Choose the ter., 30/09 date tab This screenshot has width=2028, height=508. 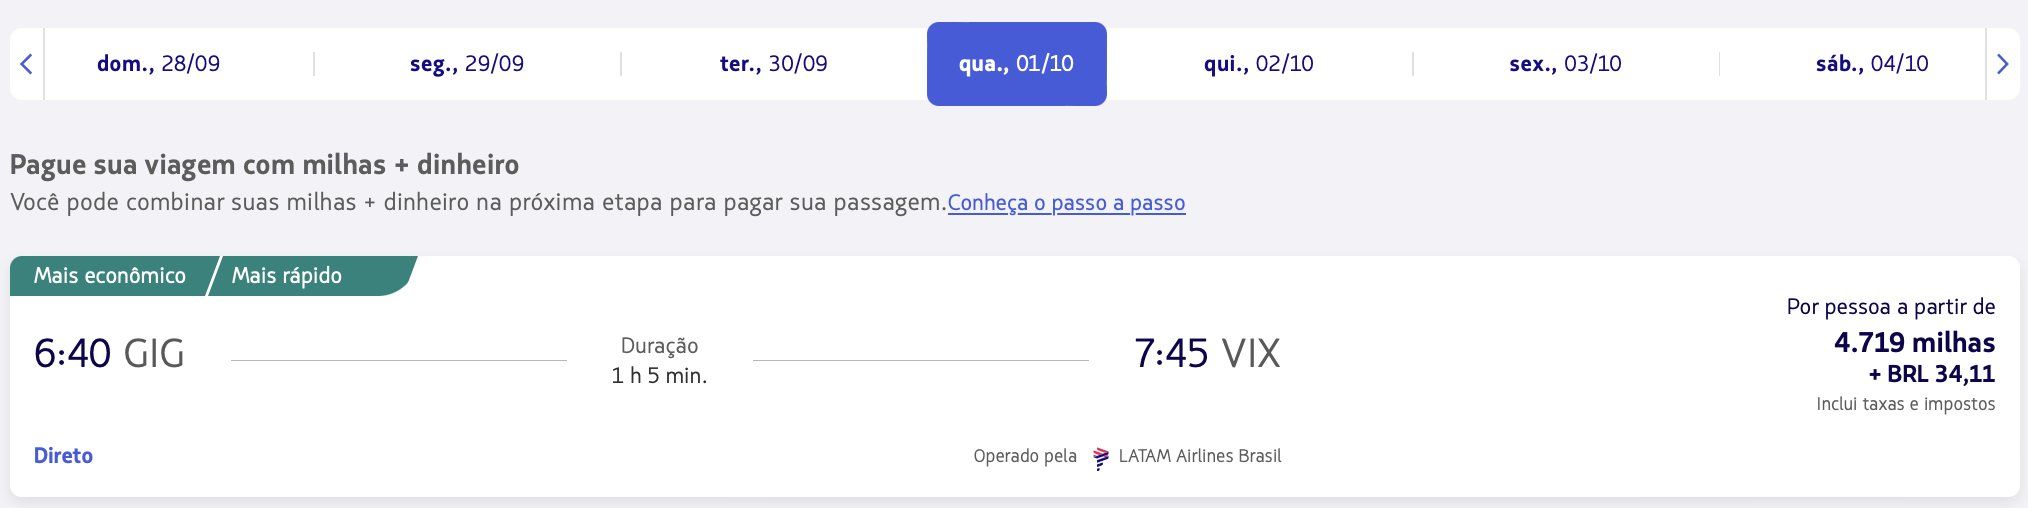point(774,64)
